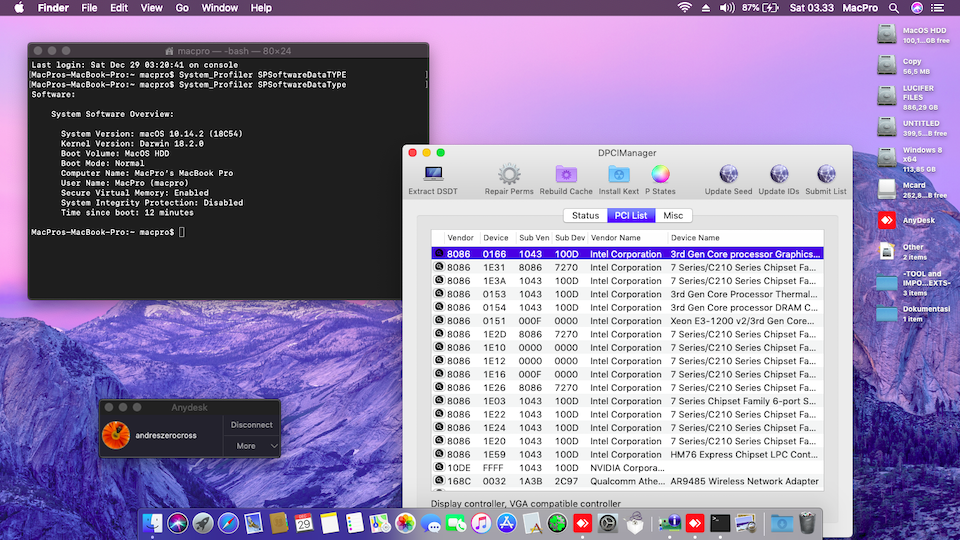Image resolution: width=960 pixels, height=540 pixels.
Task: Open the volume control in menu bar
Action: (x=727, y=8)
